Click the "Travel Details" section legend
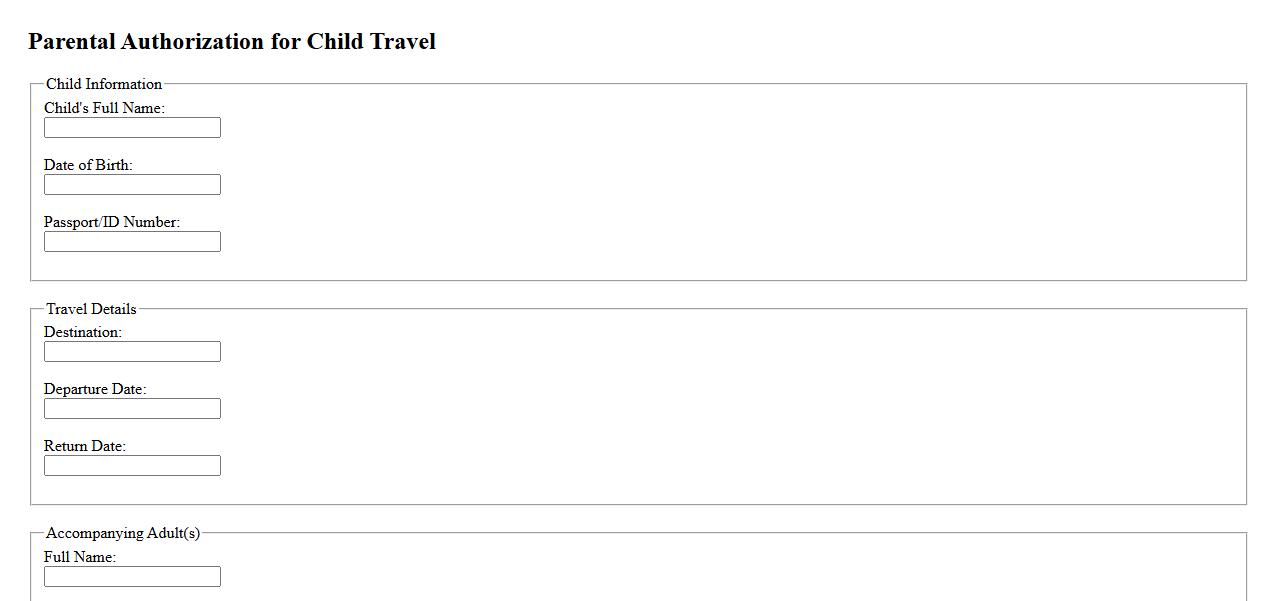Viewport: 1278px width, 601px height. click(x=91, y=309)
